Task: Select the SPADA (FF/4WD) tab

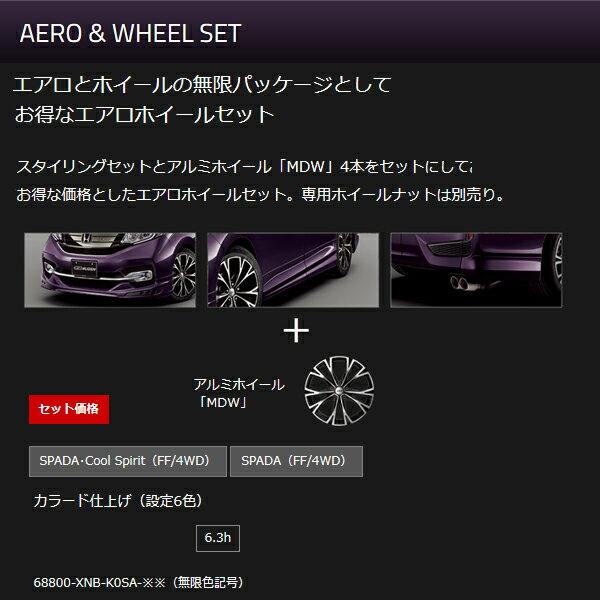Action: point(297,461)
